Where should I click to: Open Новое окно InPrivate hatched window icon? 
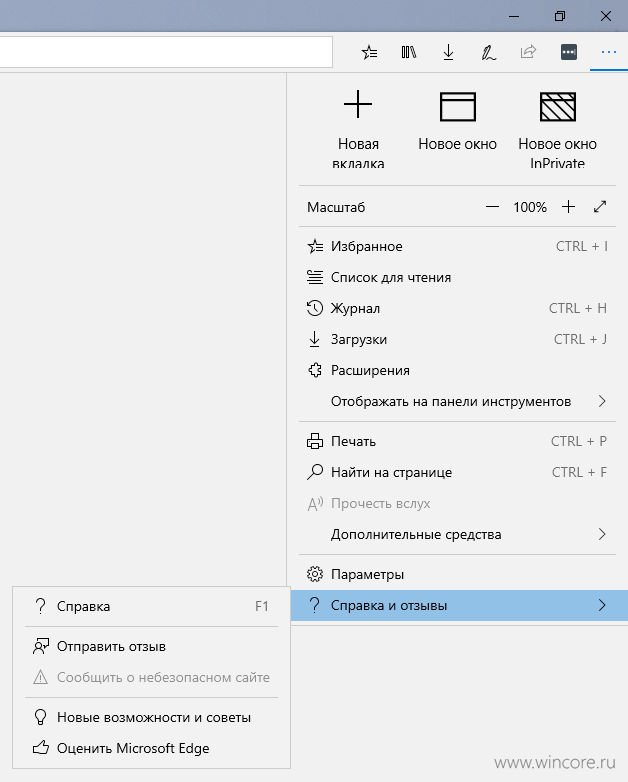558,107
